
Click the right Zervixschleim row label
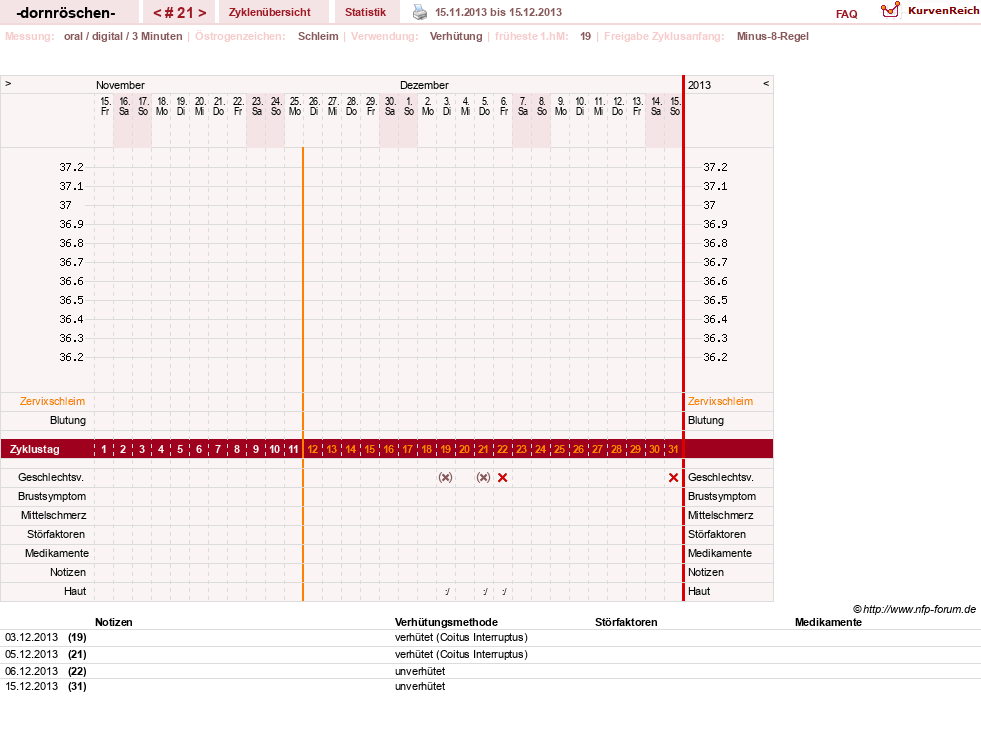tap(720, 401)
